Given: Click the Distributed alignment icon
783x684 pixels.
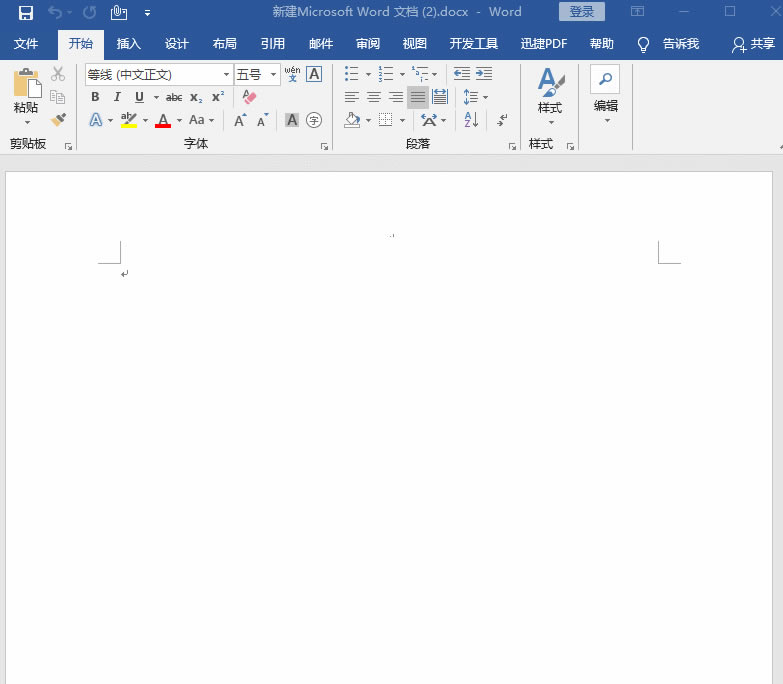Looking at the screenshot, I should [440, 97].
